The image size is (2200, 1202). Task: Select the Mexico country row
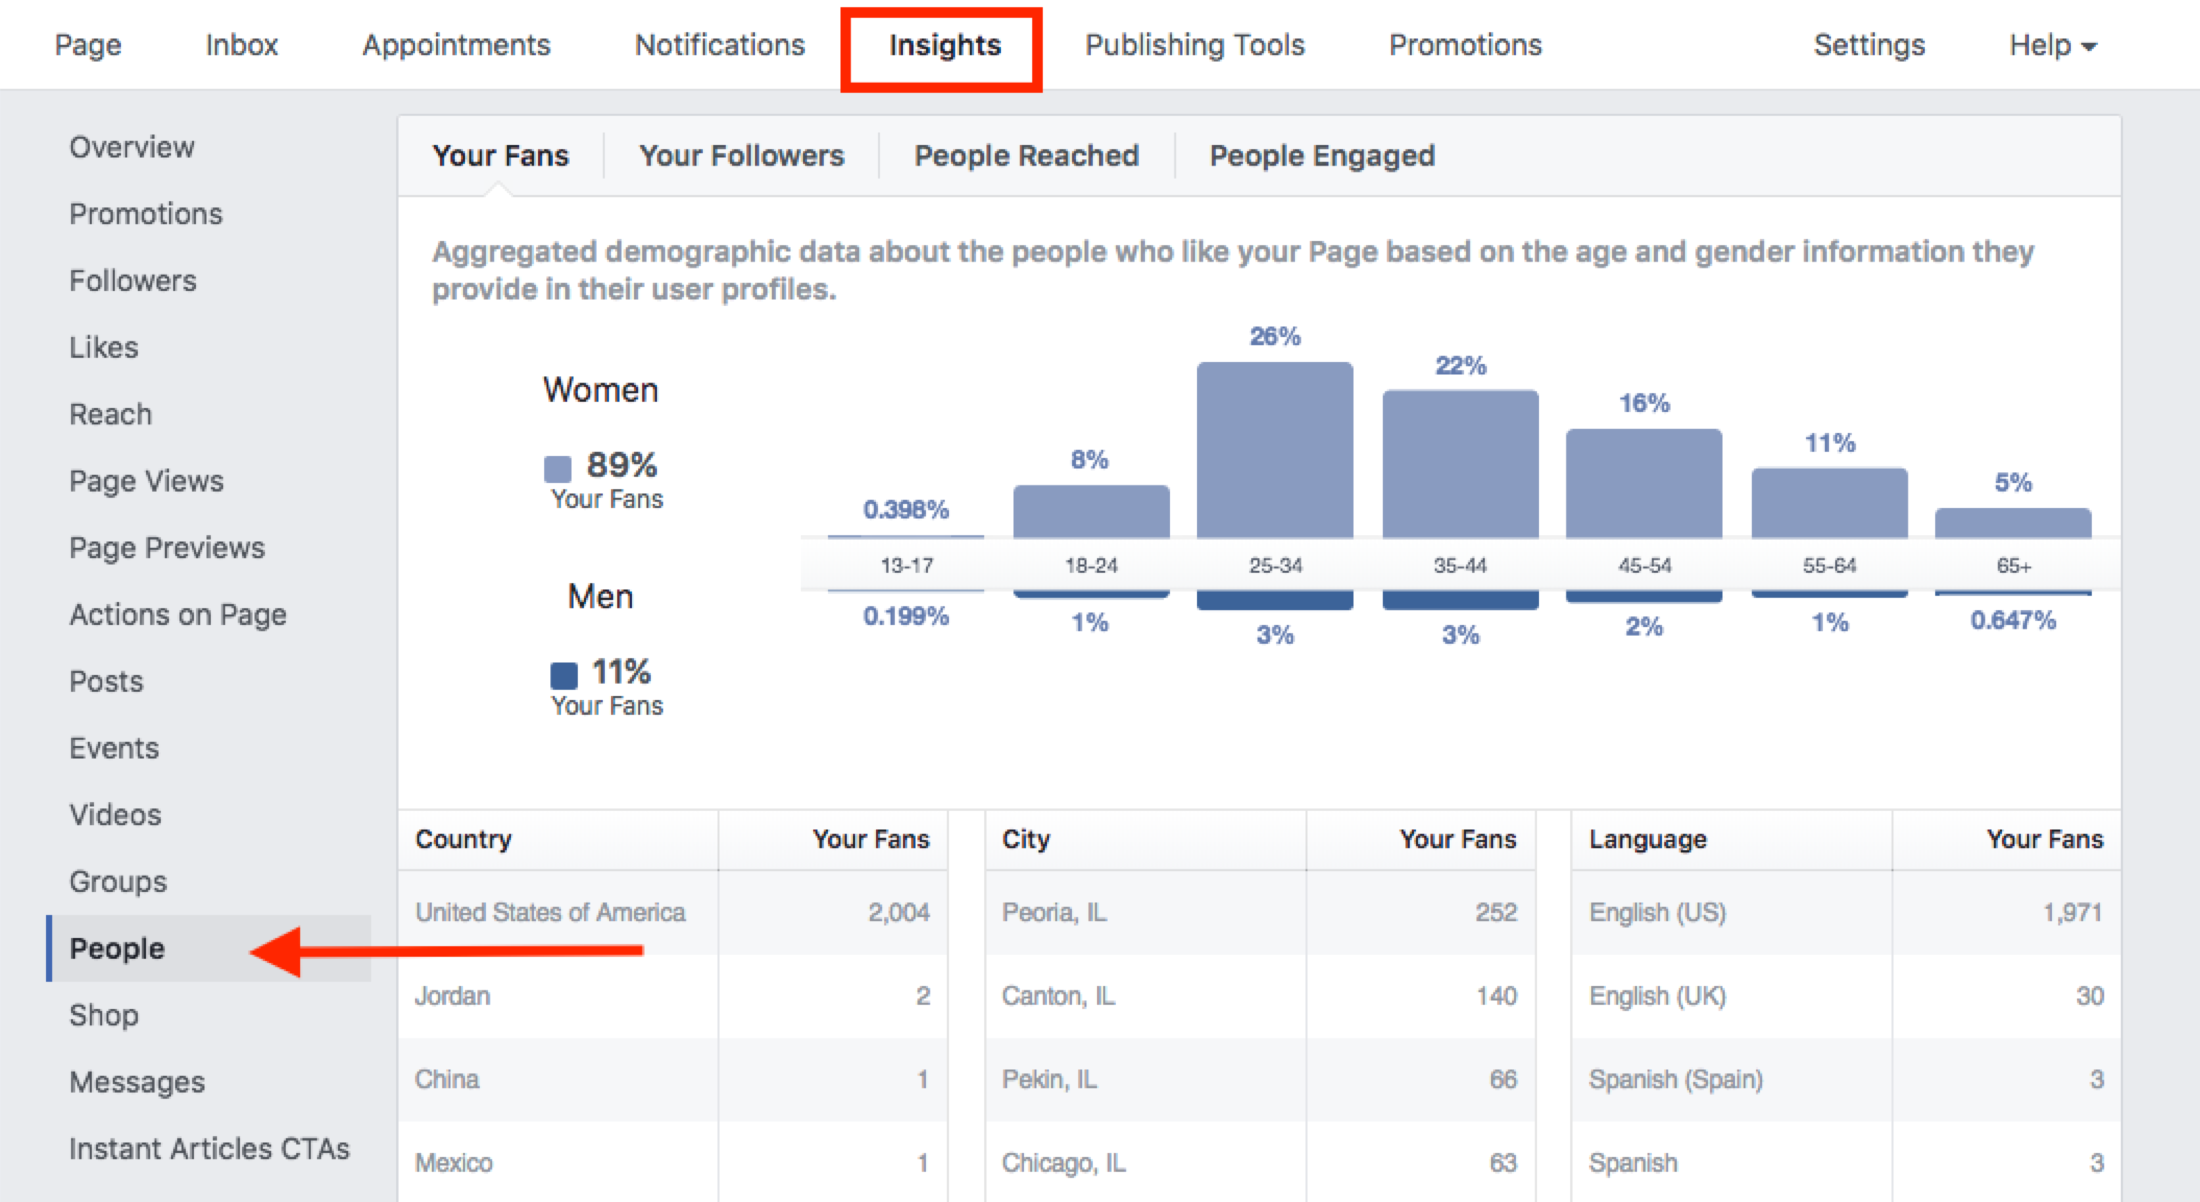tap(673, 1162)
